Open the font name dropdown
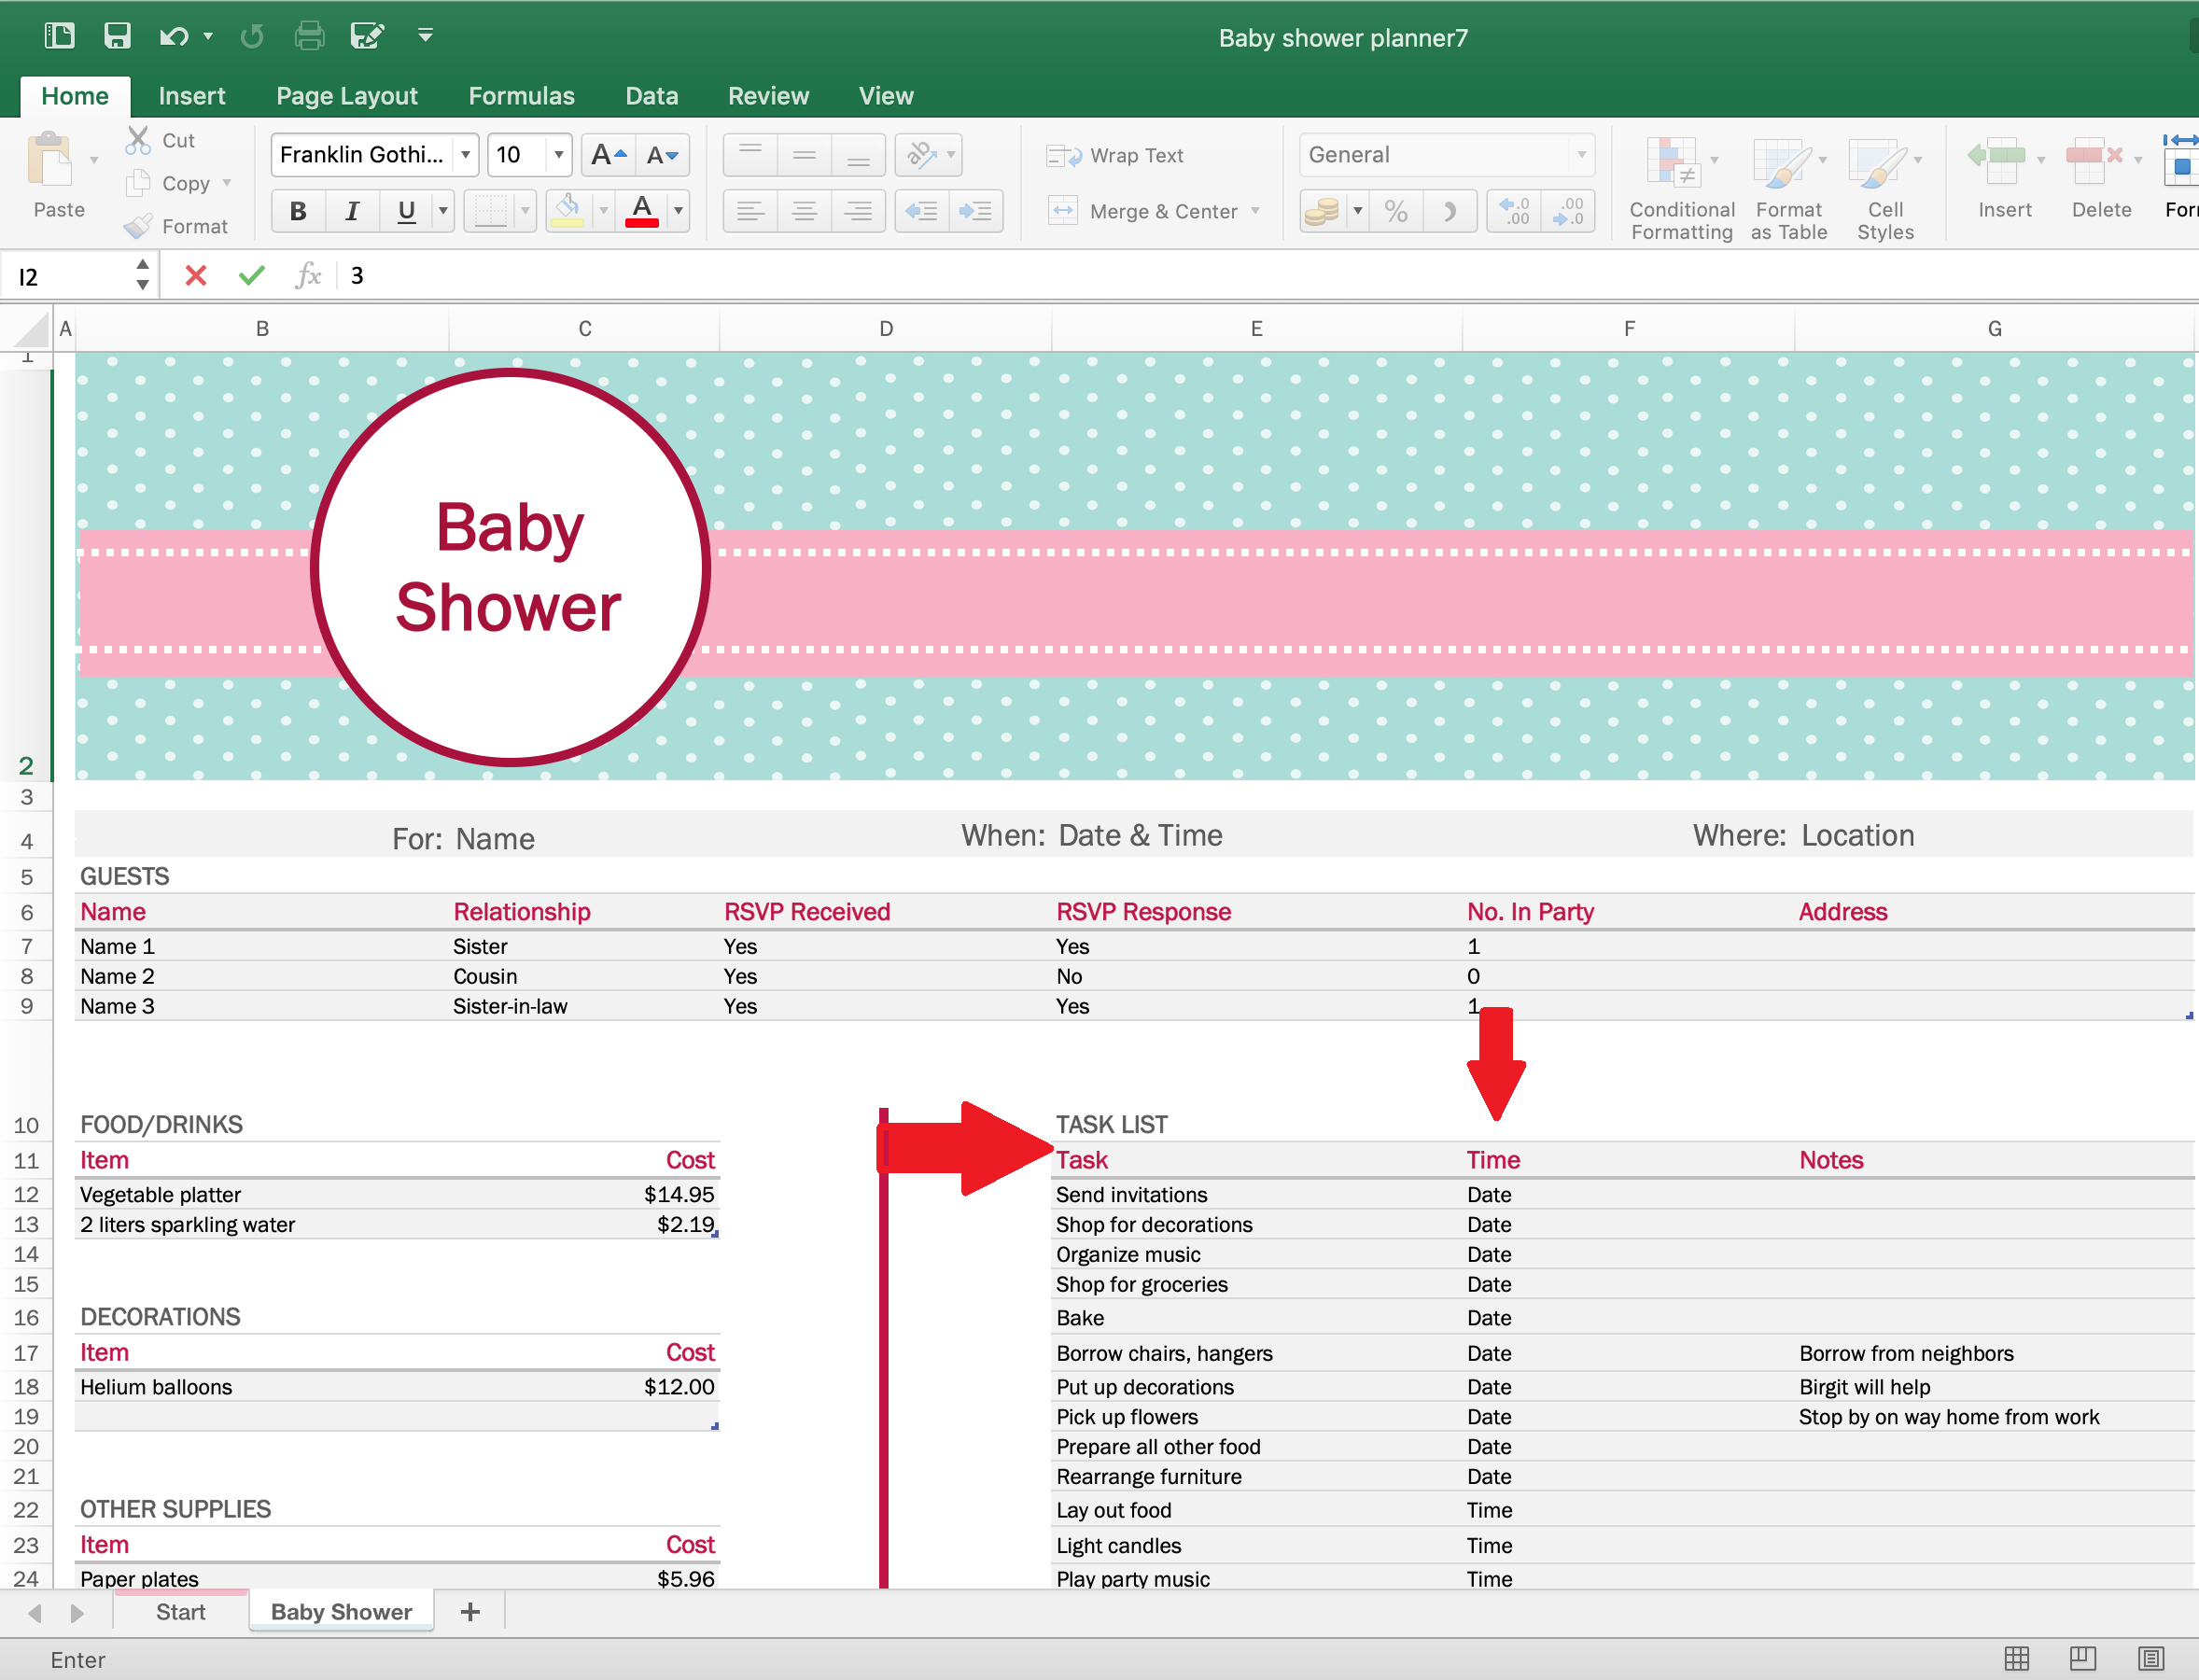The width and height of the screenshot is (2199, 1680). click(x=465, y=154)
